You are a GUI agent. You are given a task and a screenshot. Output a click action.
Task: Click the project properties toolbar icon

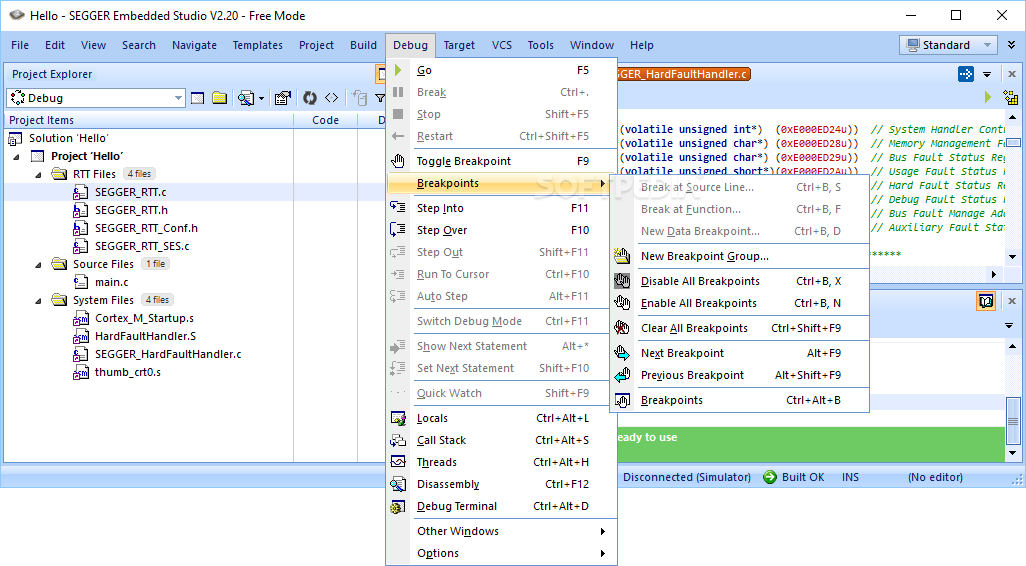point(283,98)
